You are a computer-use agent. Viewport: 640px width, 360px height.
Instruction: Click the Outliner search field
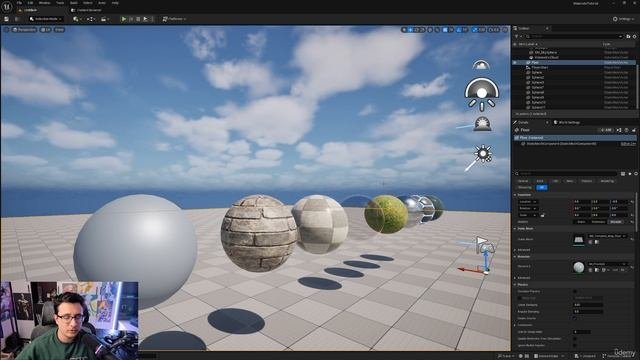coord(574,36)
